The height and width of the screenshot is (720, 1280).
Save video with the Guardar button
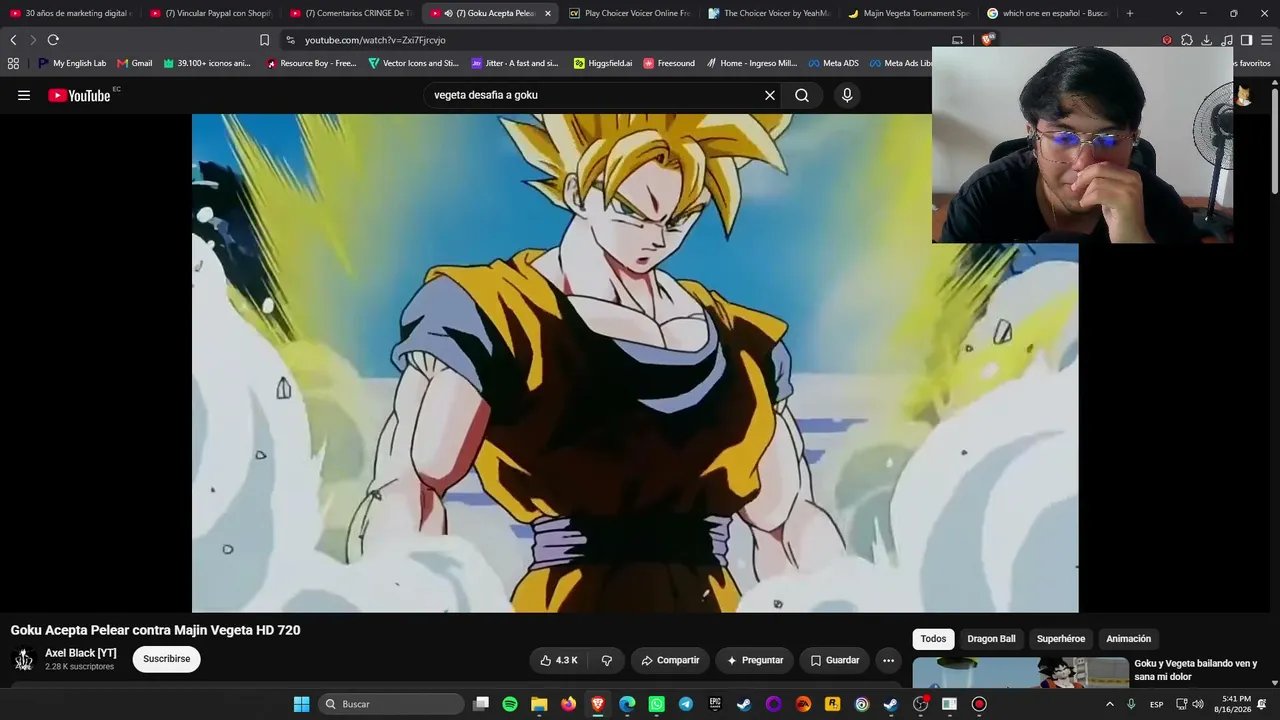click(834, 660)
